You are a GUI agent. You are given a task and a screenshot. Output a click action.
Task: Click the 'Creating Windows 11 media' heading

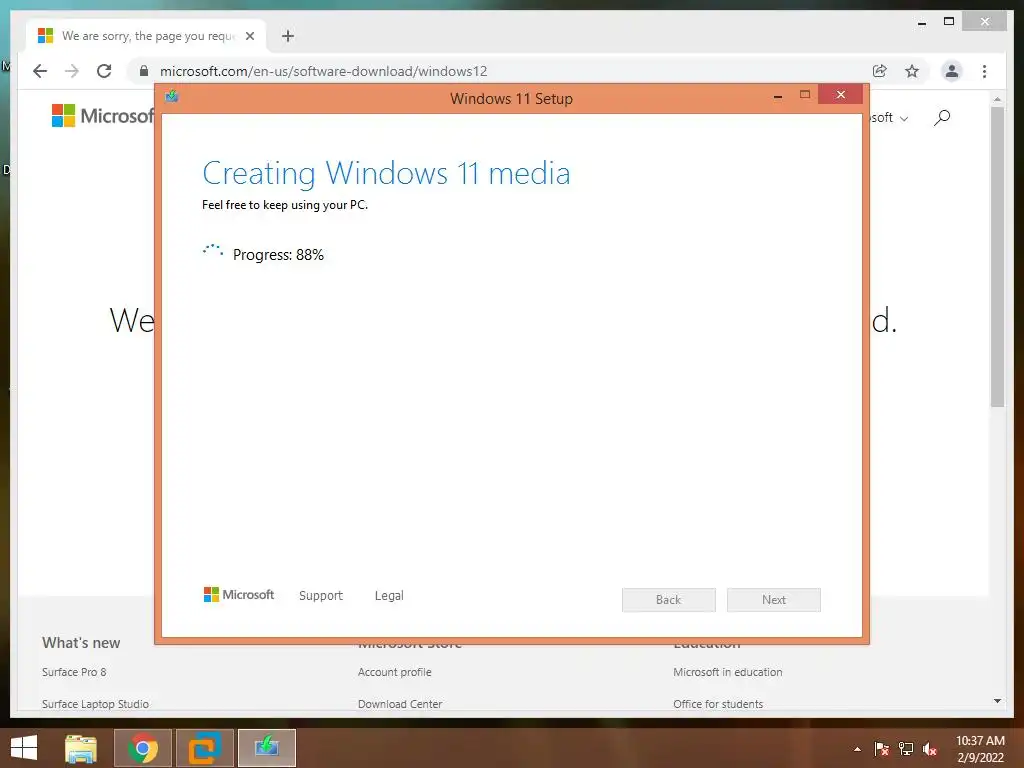(x=386, y=174)
